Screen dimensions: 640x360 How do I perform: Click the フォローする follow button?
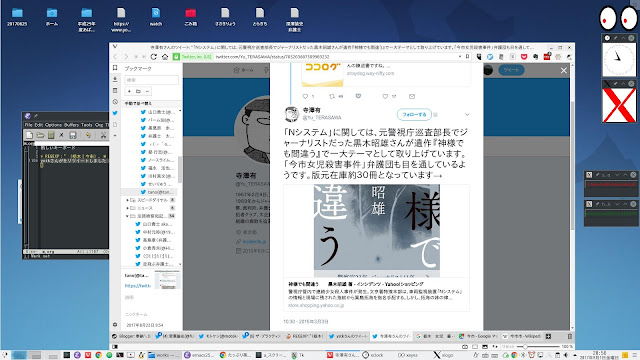414,115
